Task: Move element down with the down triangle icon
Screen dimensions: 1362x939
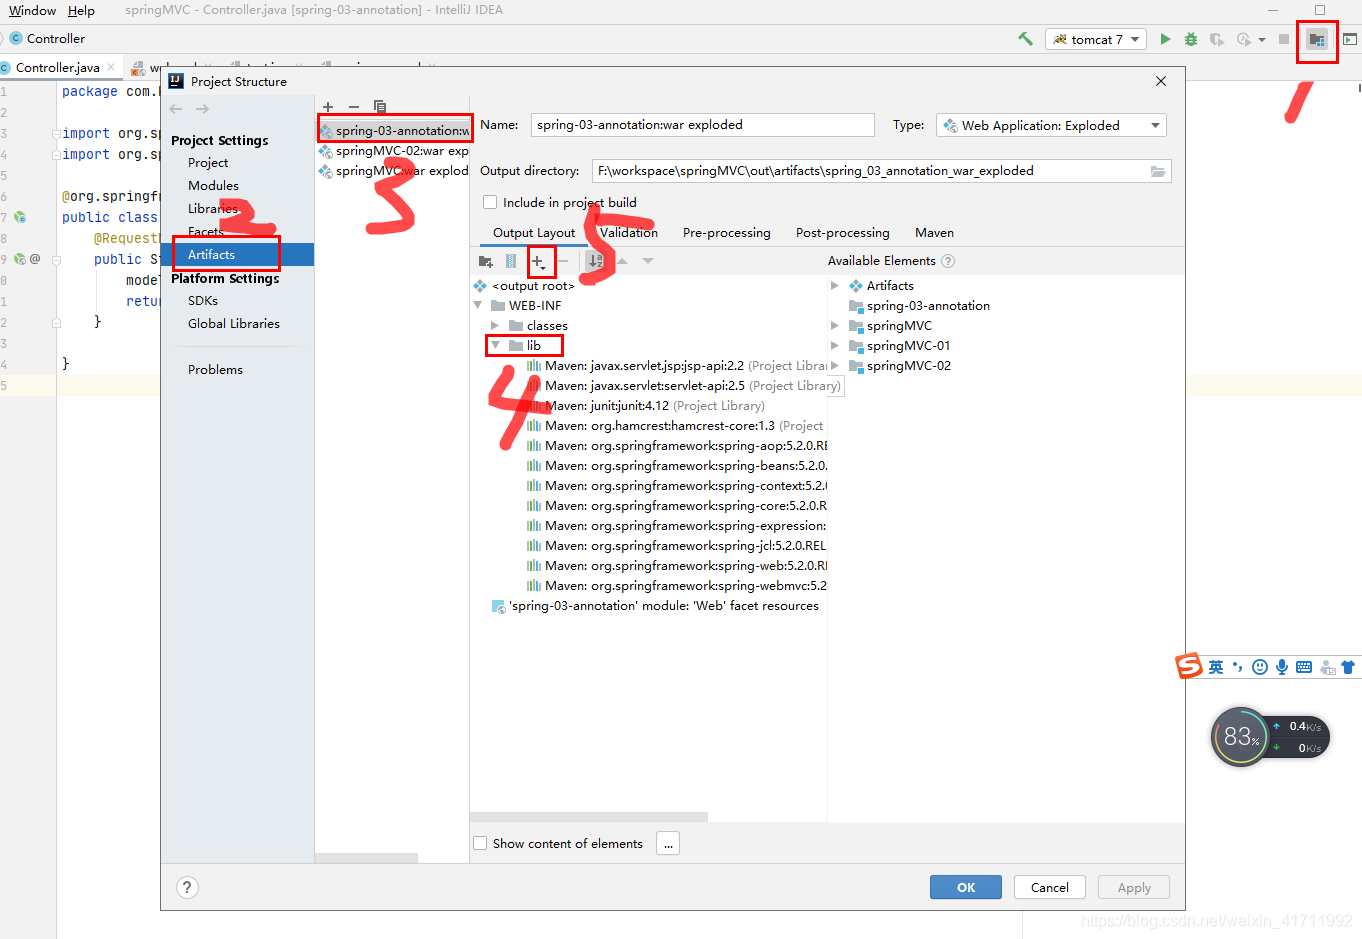Action: point(648,261)
